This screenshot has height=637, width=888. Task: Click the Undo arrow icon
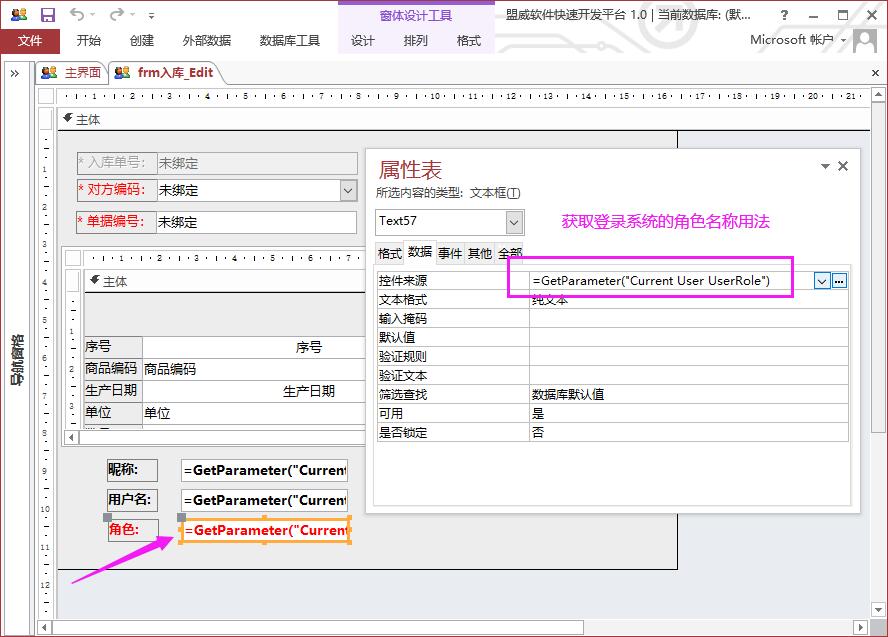pyautogui.click(x=78, y=15)
